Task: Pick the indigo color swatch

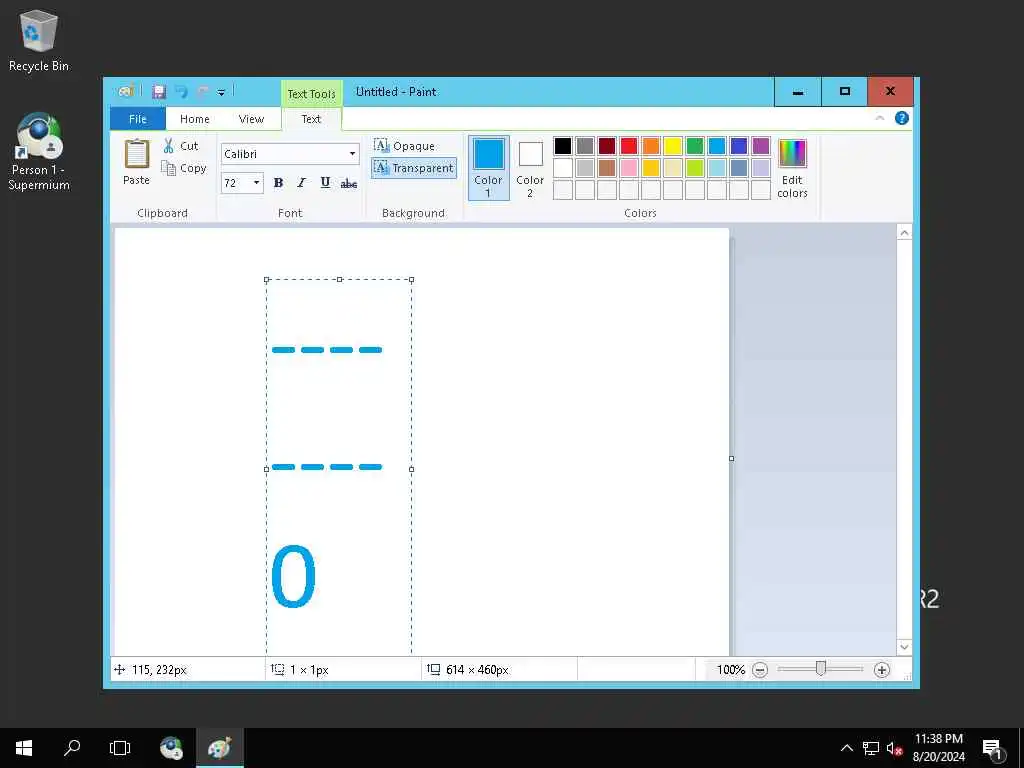Action: click(739, 146)
